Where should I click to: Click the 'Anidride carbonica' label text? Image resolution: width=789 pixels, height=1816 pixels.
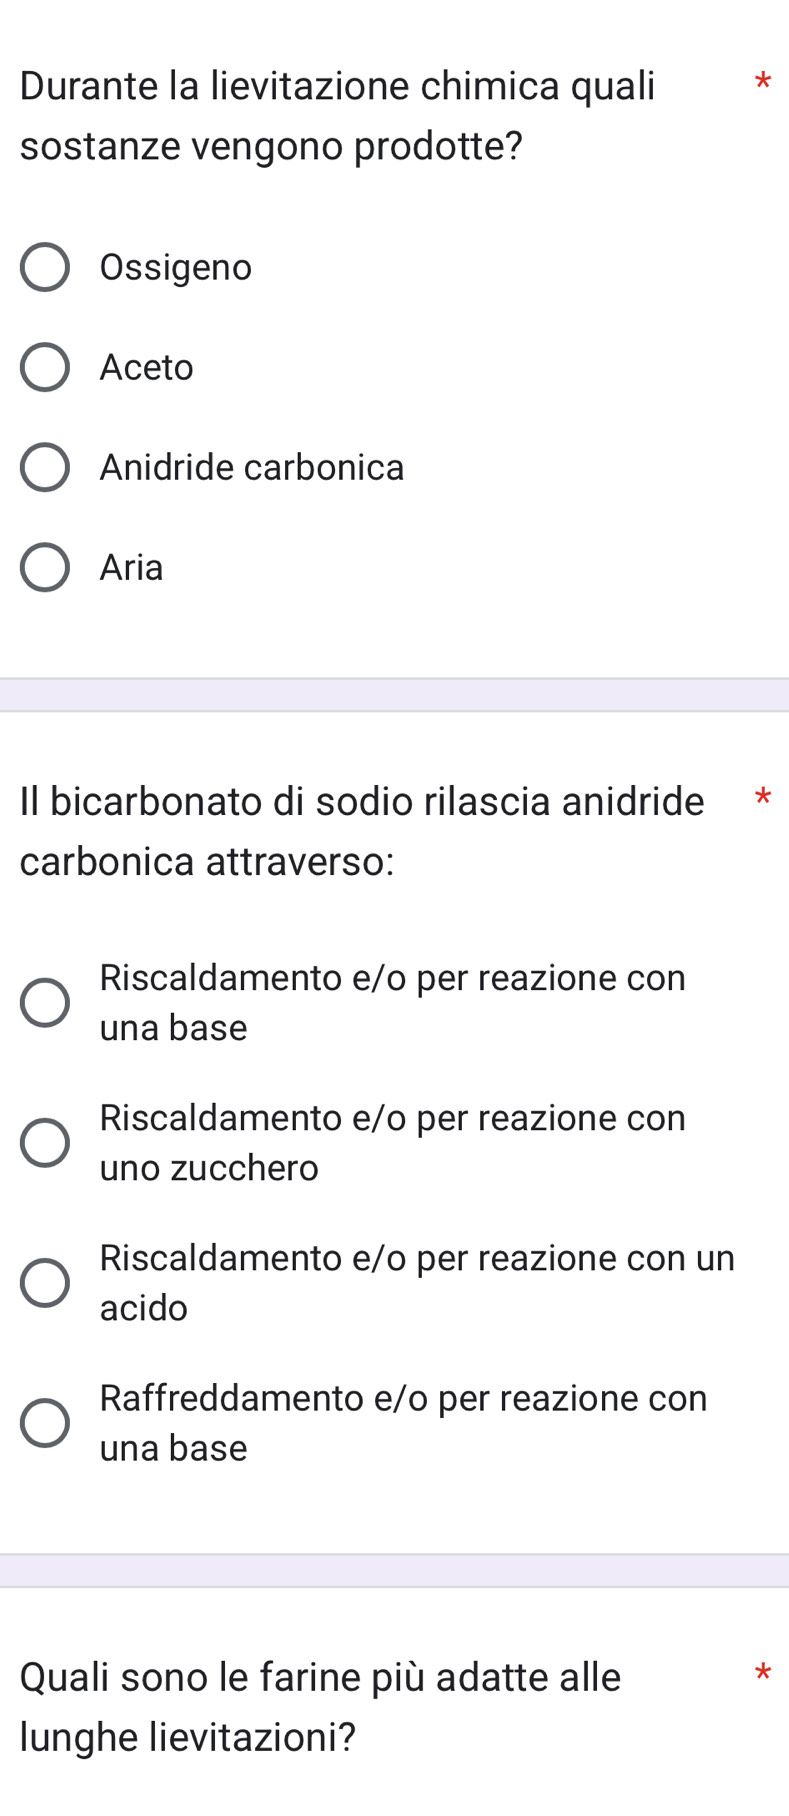point(252,467)
